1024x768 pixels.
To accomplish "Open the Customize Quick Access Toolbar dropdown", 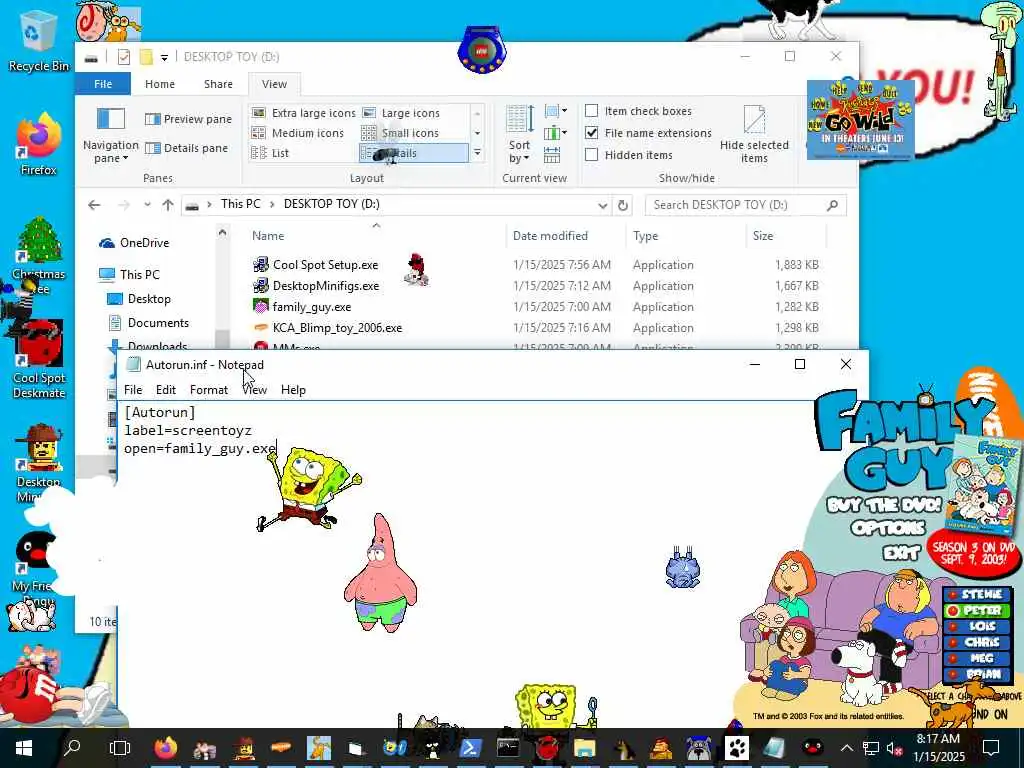I will 165,57.
